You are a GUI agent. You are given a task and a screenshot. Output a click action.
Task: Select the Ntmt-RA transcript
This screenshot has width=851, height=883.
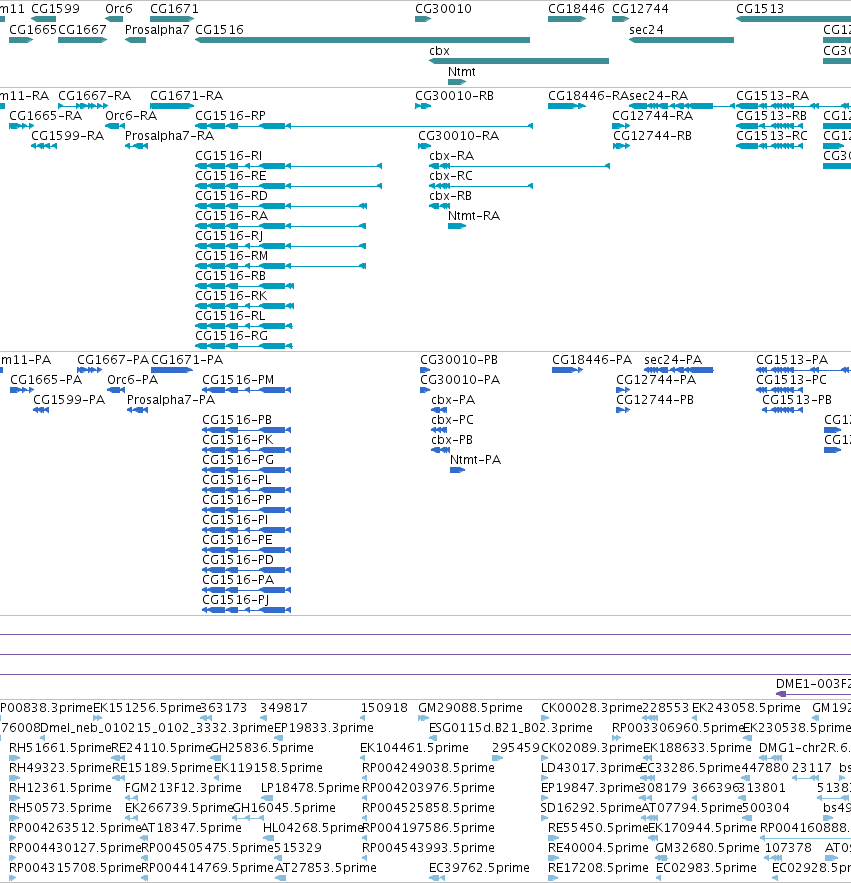(x=457, y=226)
